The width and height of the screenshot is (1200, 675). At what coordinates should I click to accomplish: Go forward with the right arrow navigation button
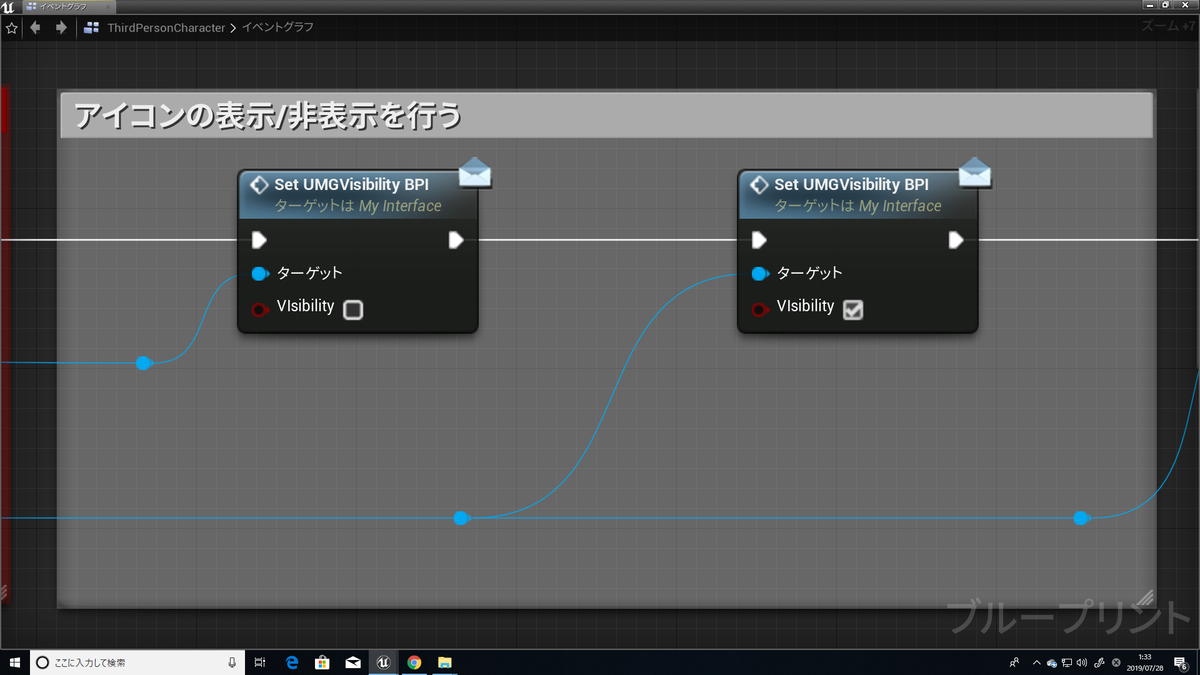click(x=61, y=28)
